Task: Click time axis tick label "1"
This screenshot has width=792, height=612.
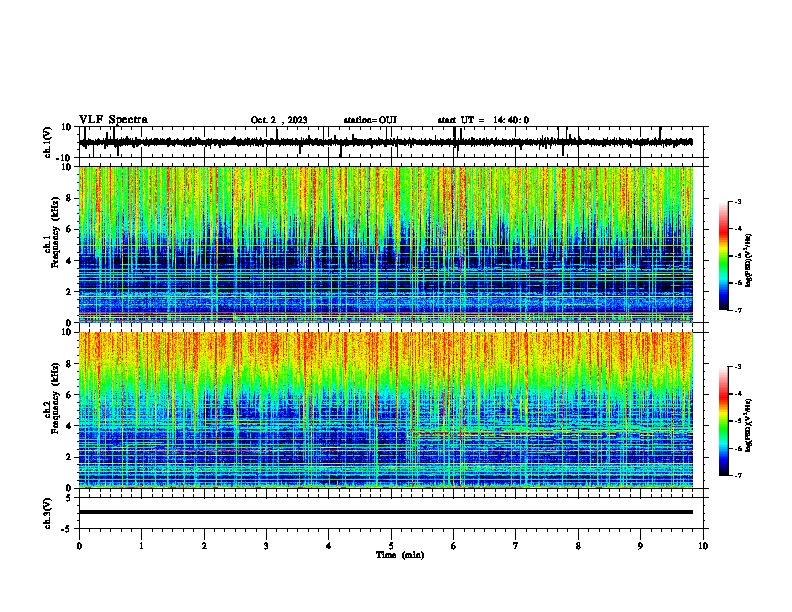Action: tap(141, 546)
